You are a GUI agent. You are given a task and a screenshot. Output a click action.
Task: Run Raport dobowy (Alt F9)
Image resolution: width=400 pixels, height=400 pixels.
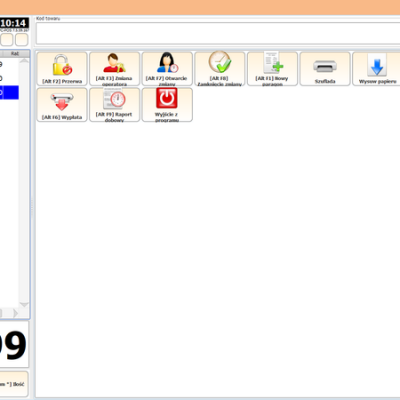point(114,105)
